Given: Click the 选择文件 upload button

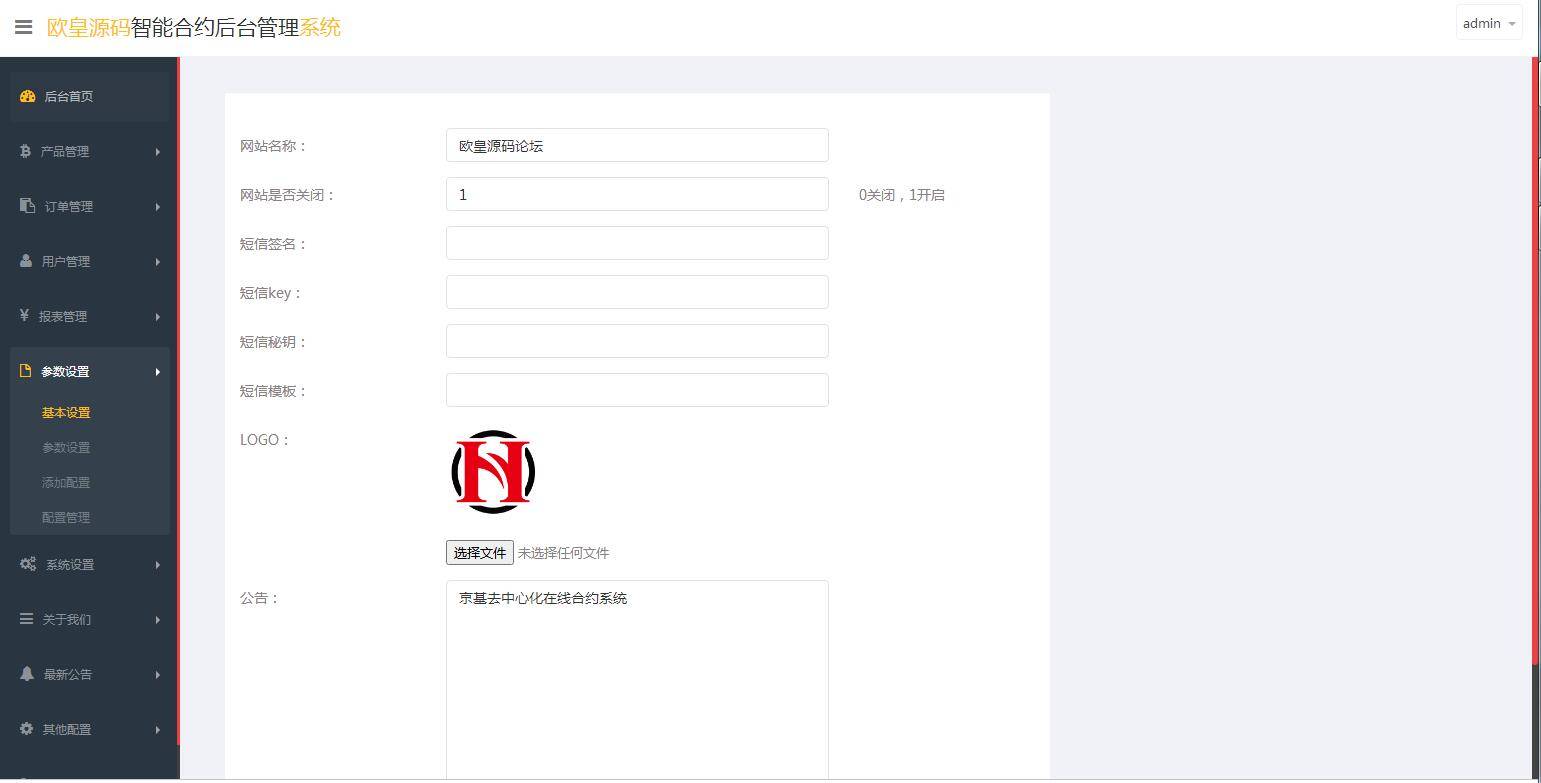Looking at the screenshot, I should [x=479, y=552].
